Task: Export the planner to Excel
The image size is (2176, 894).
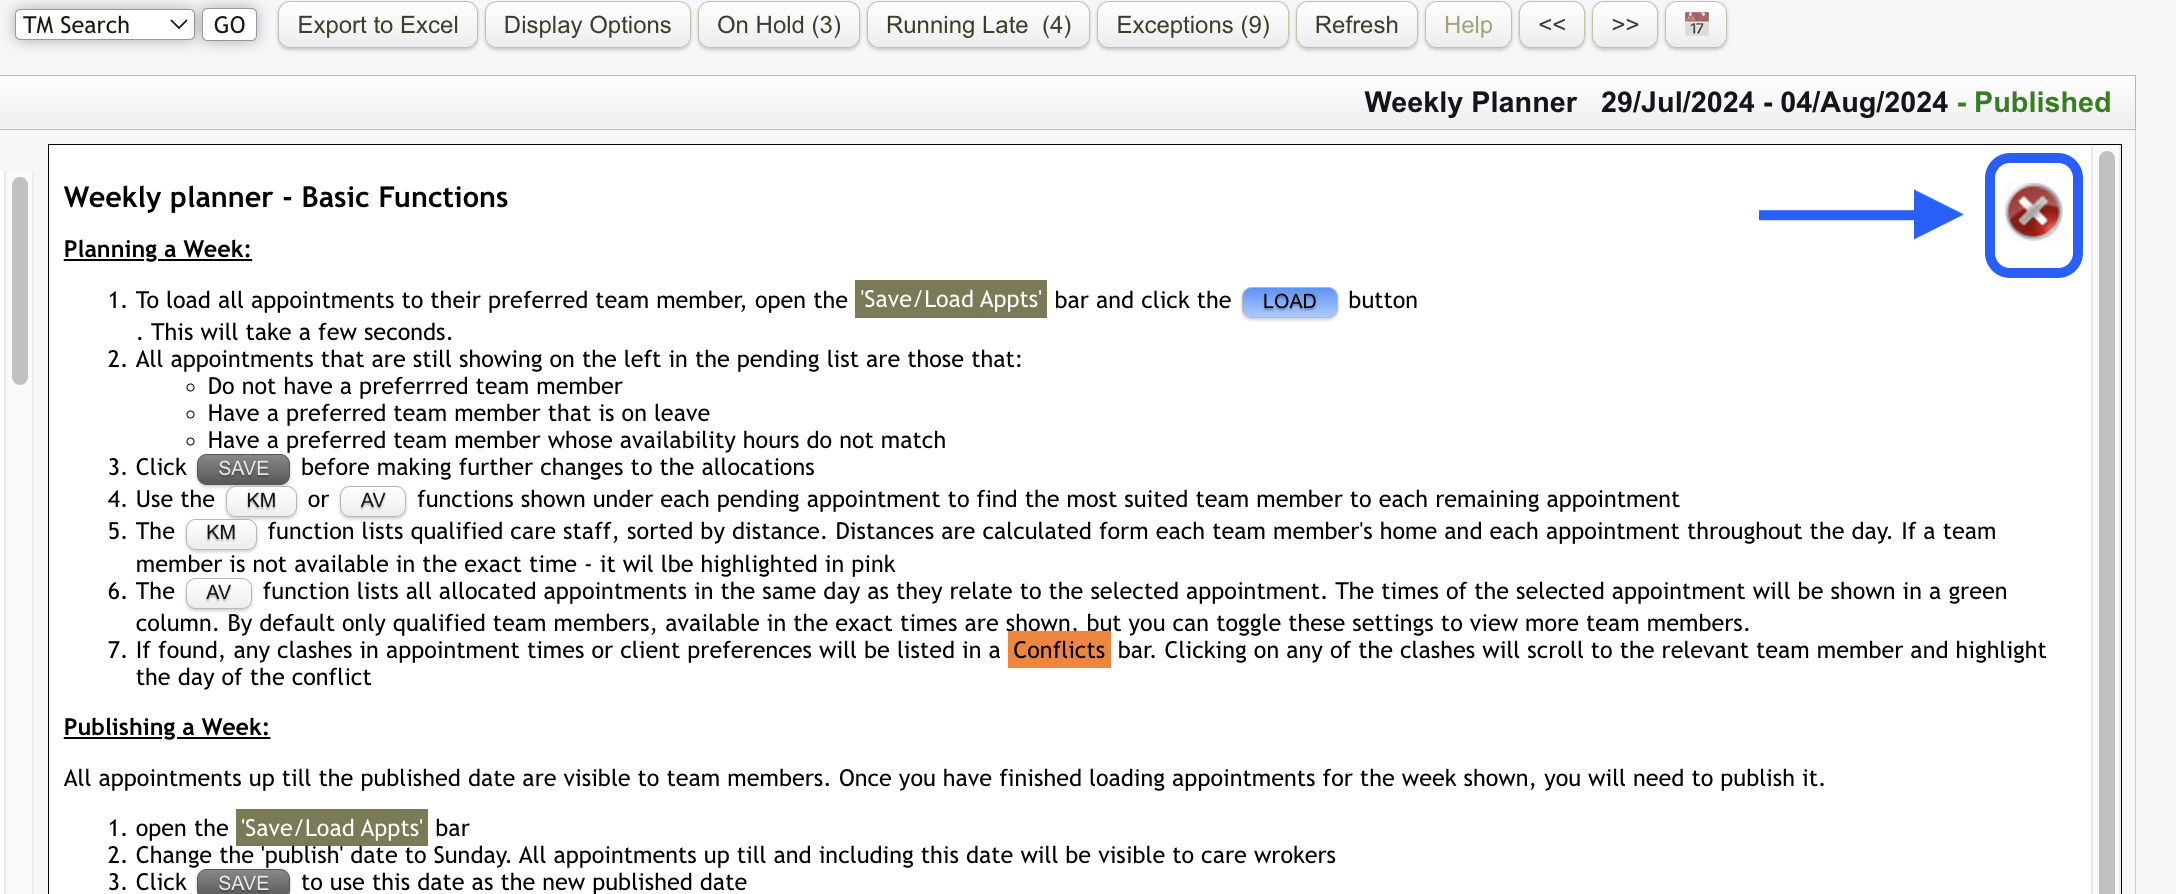Action: point(378,25)
